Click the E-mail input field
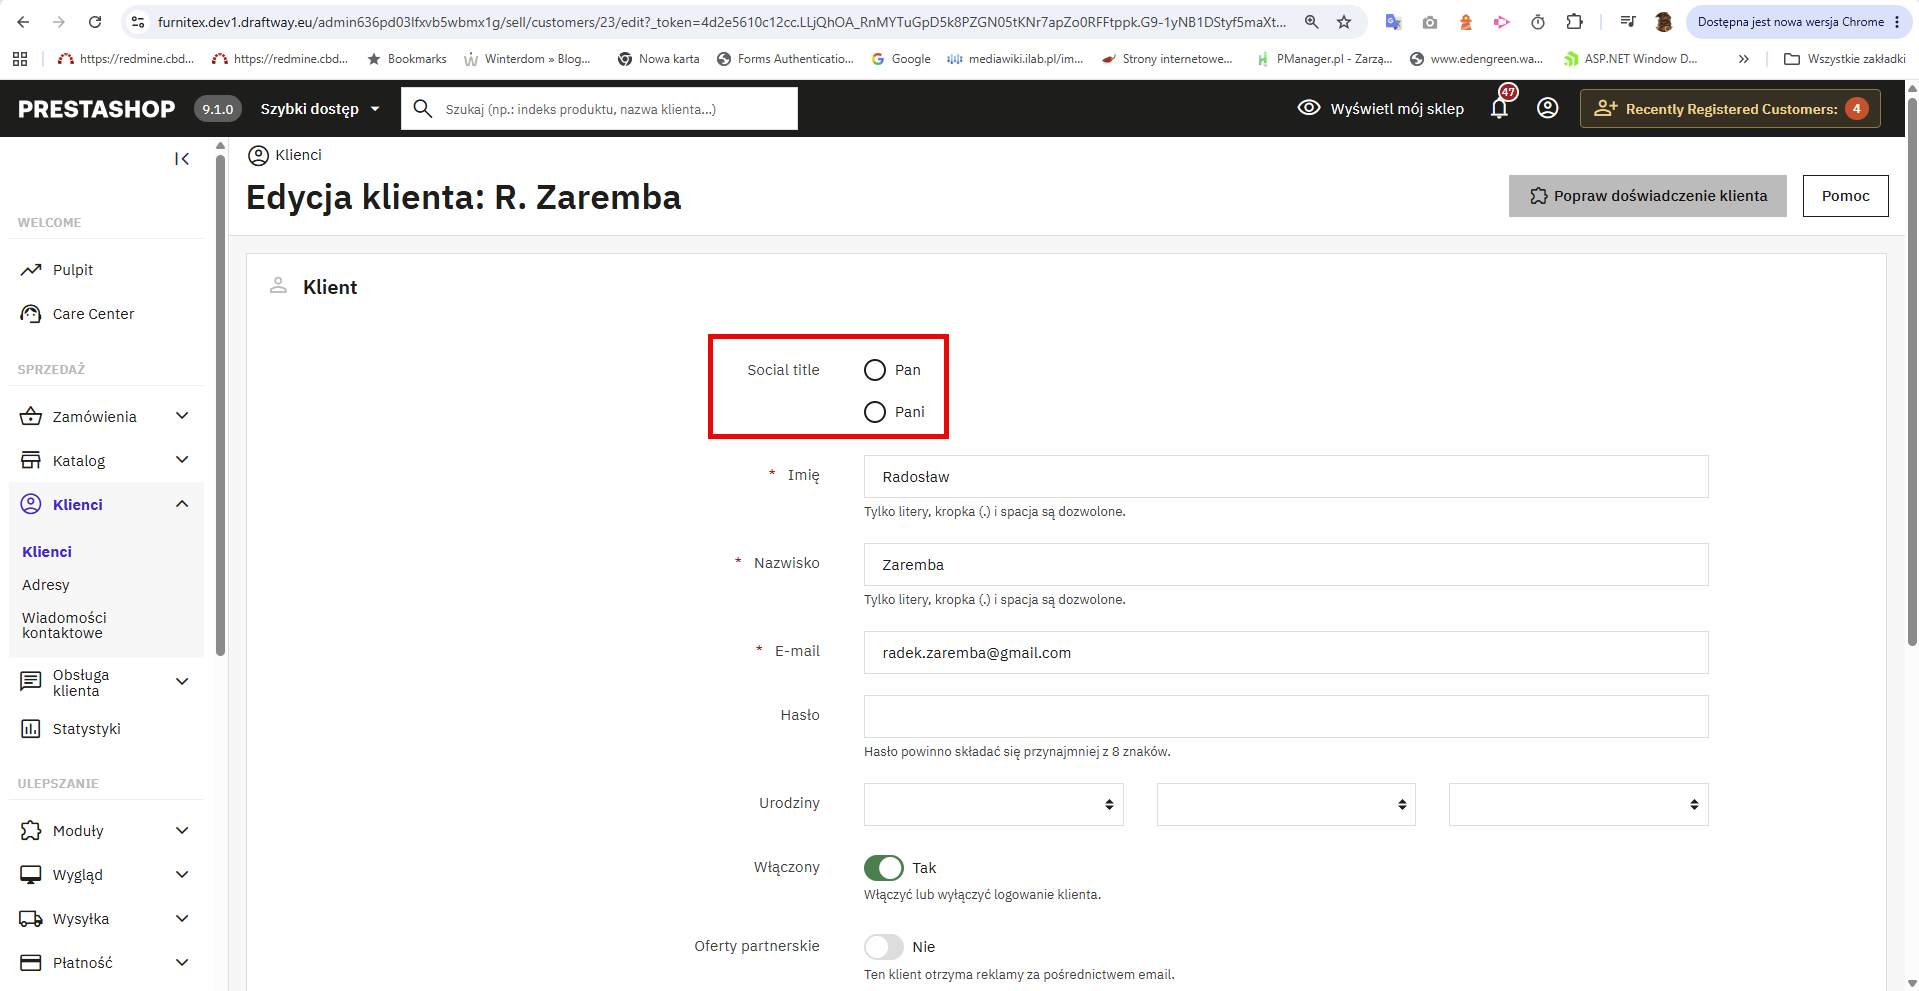This screenshot has height=991, width=1919. [x=1286, y=653]
